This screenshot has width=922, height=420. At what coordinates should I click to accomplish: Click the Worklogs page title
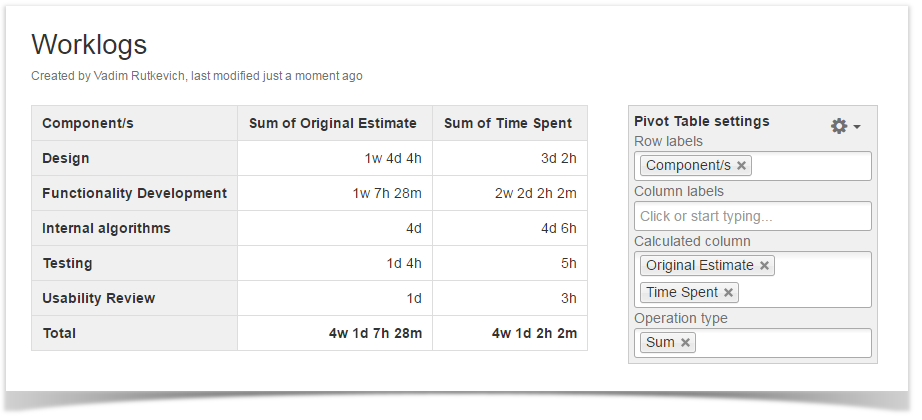(89, 44)
